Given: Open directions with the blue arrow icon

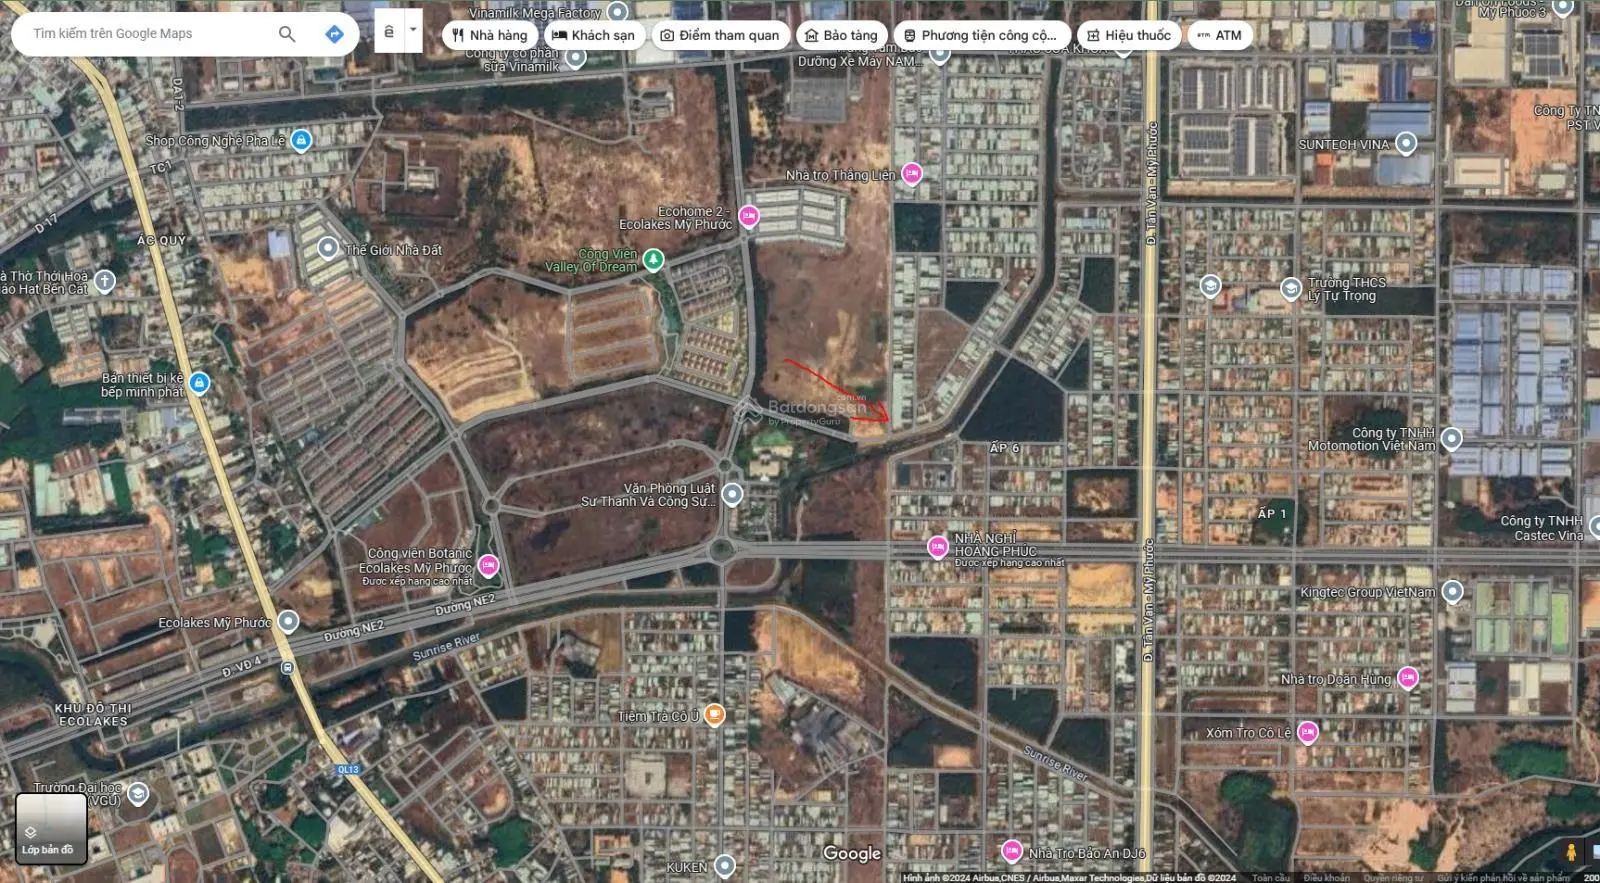Looking at the screenshot, I should [x=334, y=34].
